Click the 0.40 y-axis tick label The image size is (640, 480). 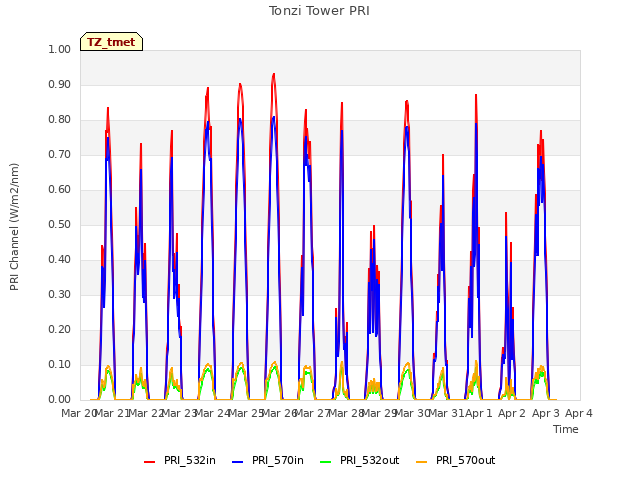click(x=60, y=260)
